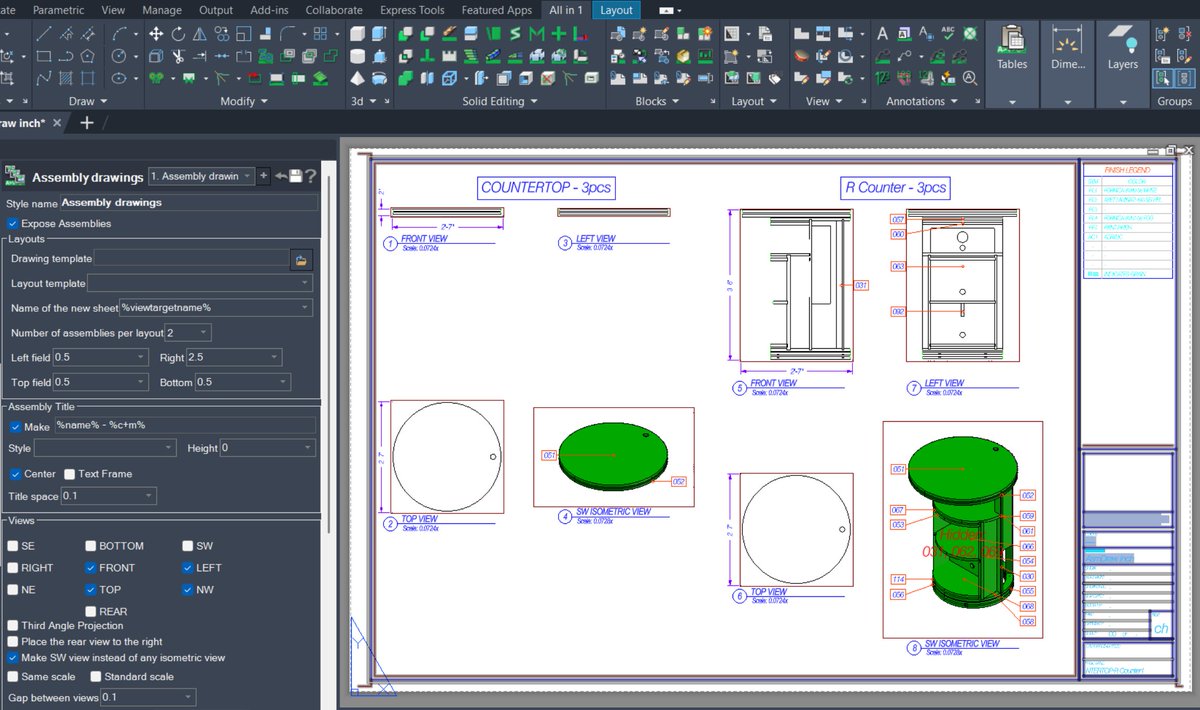The image size is (1200, 710).
Task: Open the Left field dropdown
Action: 103,357
